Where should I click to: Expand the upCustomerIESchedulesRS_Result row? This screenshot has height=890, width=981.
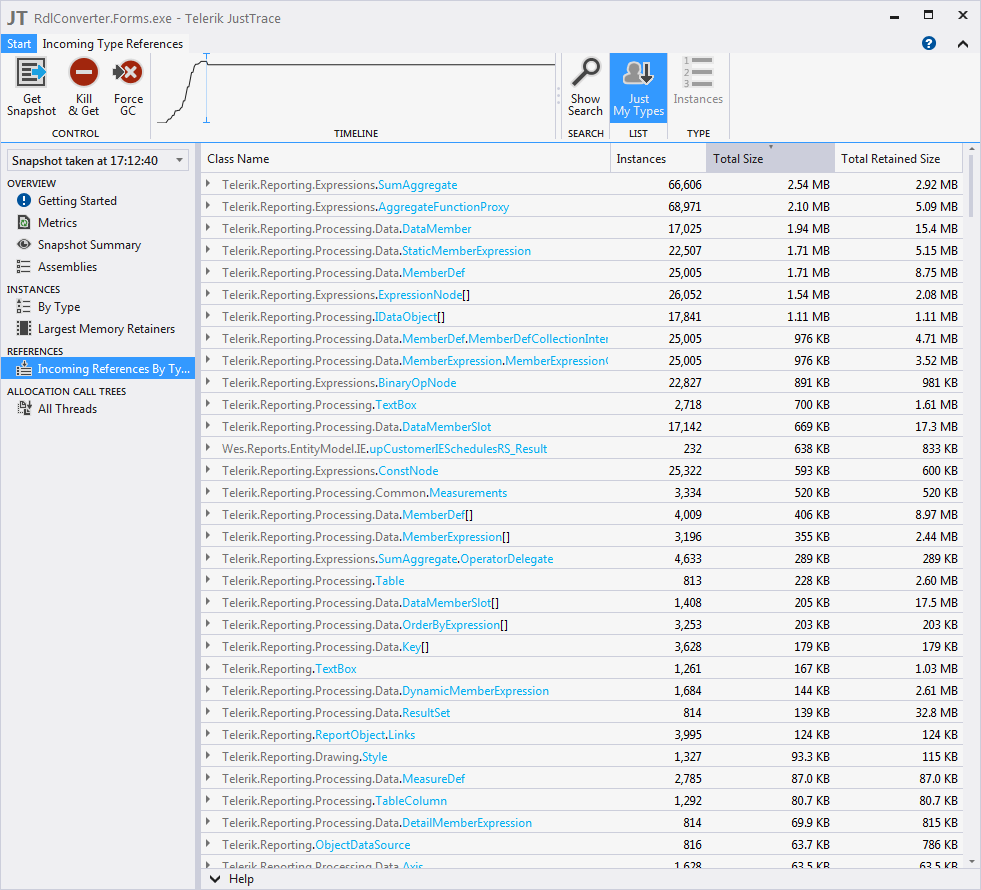(x=208, y=448)
